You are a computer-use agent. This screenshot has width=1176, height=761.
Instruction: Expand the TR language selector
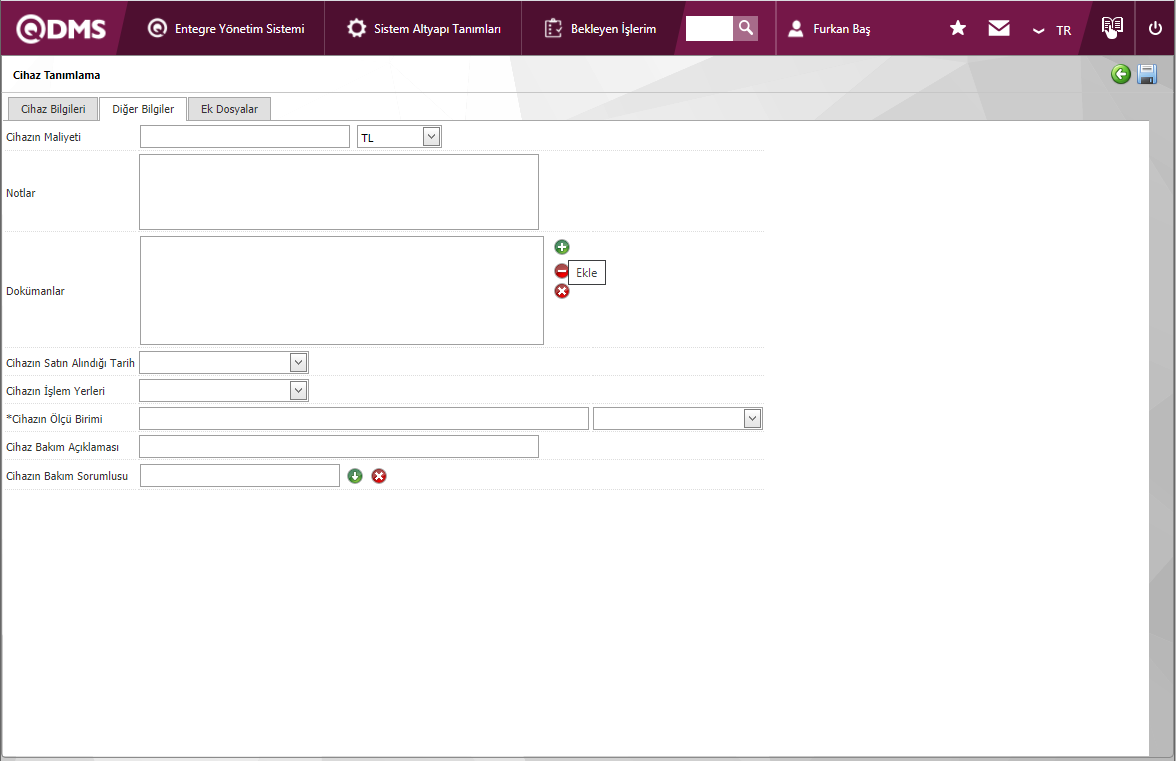click(1052, 30)
